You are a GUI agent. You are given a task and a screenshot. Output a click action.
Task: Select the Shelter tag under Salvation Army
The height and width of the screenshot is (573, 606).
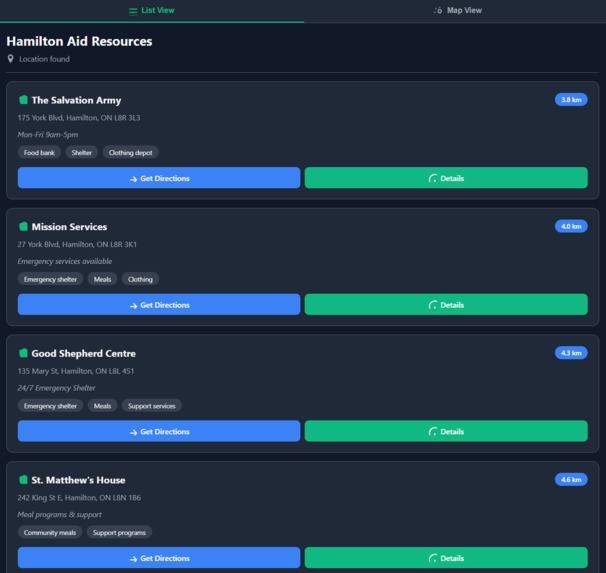click(82, 153)
